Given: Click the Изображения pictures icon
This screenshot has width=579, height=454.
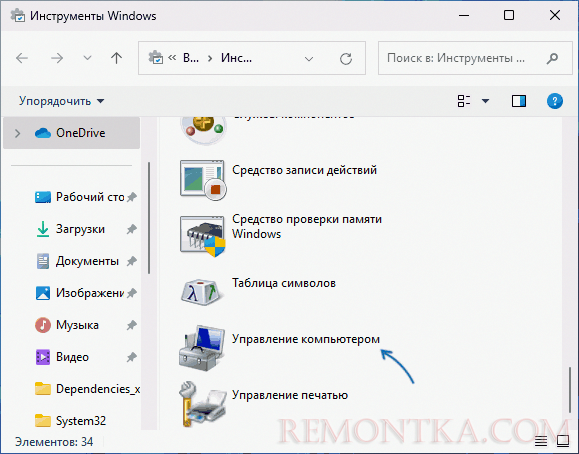Looking at the screenshot, I should pyautogui.click(x=43, y=293).
